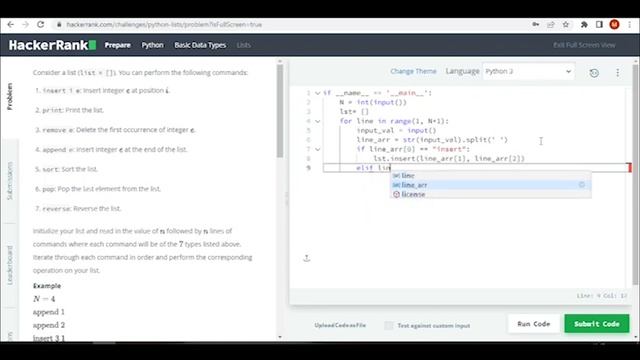Select the 'line' autocomplete suggestion
640x360 pixels.
click(490, 176)
